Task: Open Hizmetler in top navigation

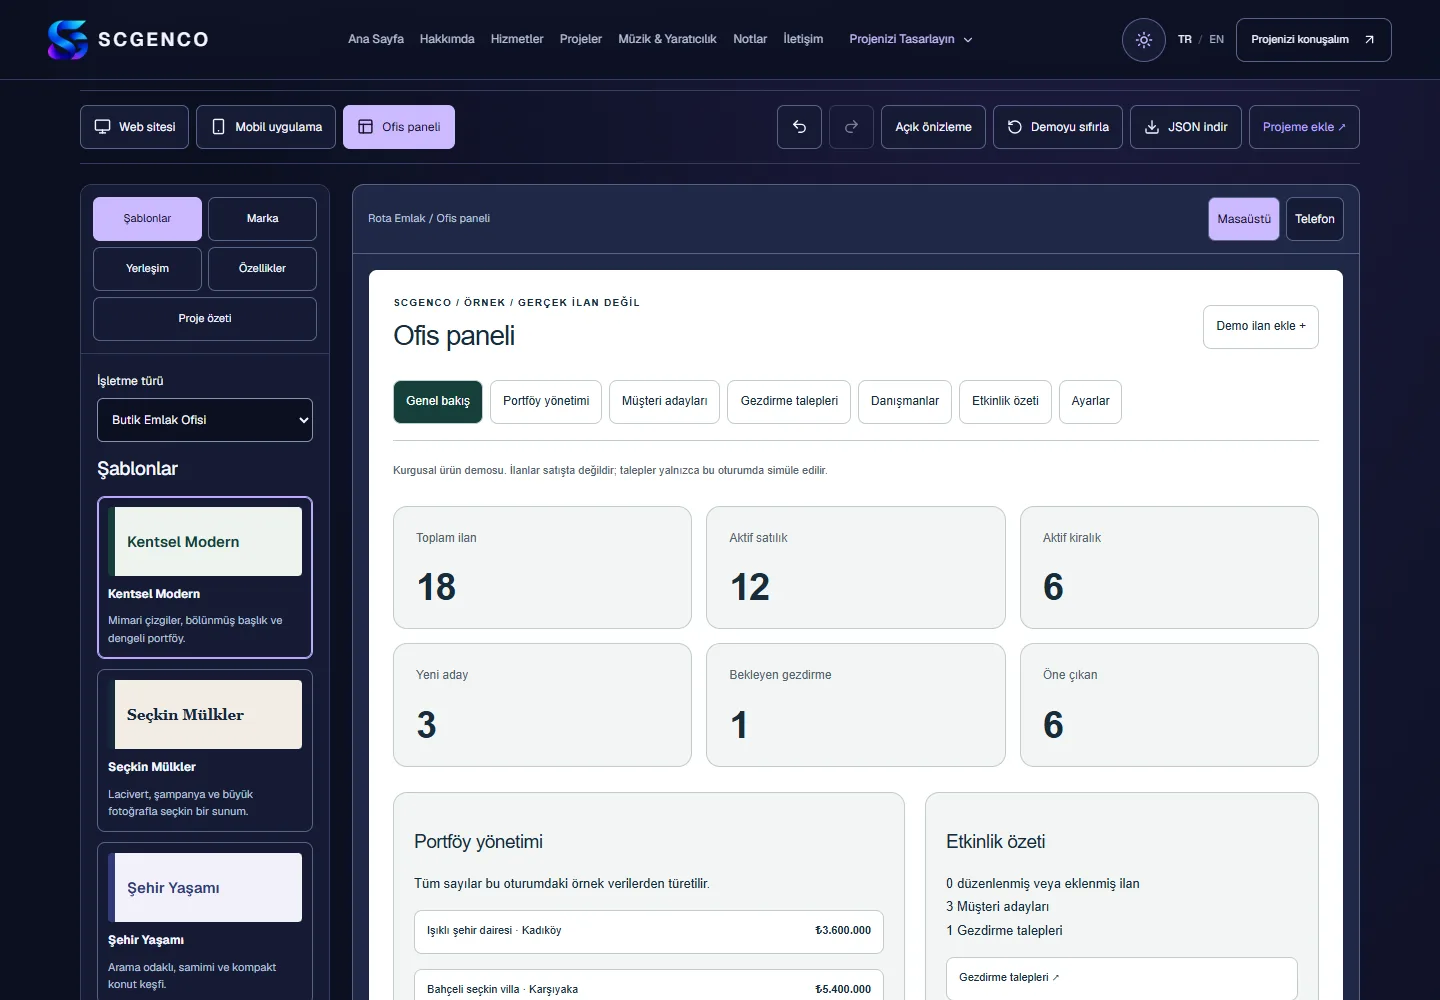Action: [x=517, y=40]
